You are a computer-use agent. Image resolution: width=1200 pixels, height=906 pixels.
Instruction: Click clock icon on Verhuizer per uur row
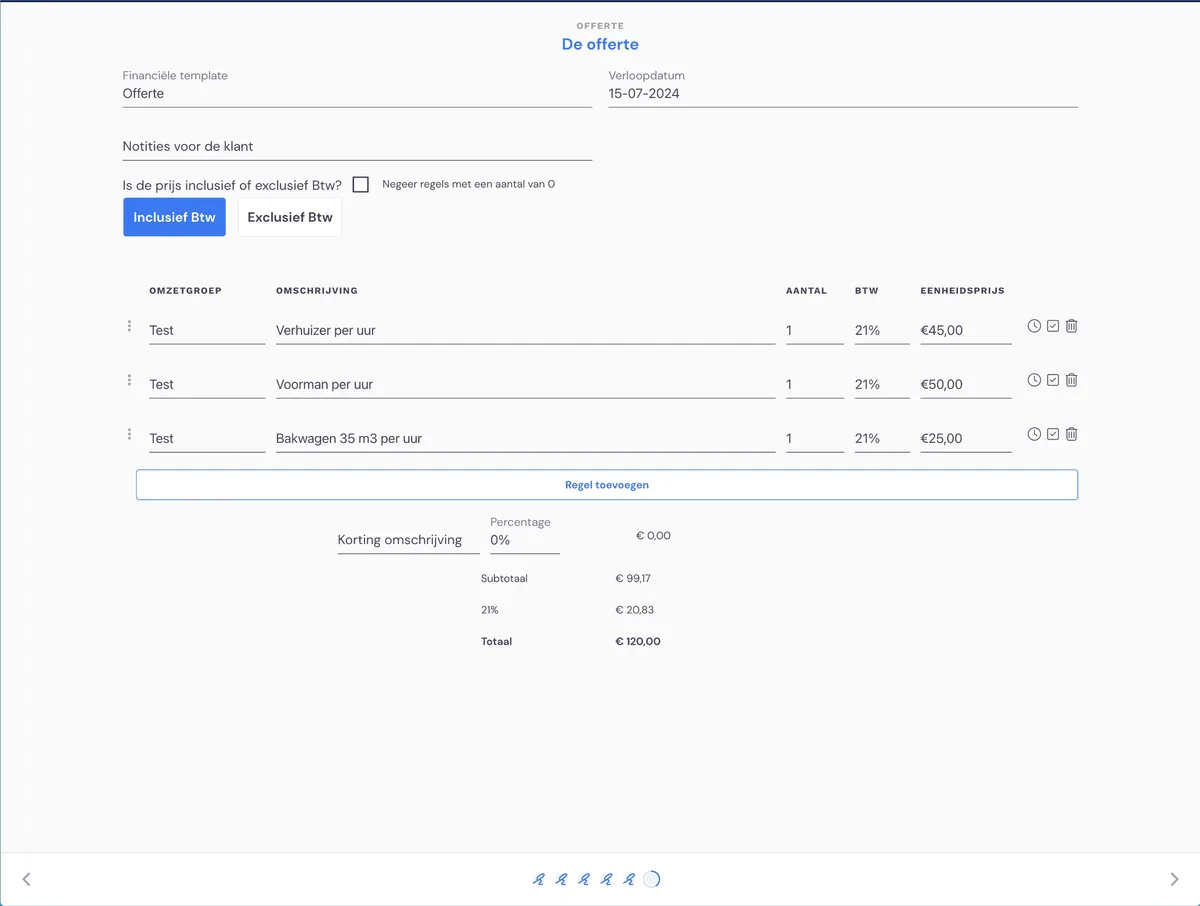point(1034,326)
